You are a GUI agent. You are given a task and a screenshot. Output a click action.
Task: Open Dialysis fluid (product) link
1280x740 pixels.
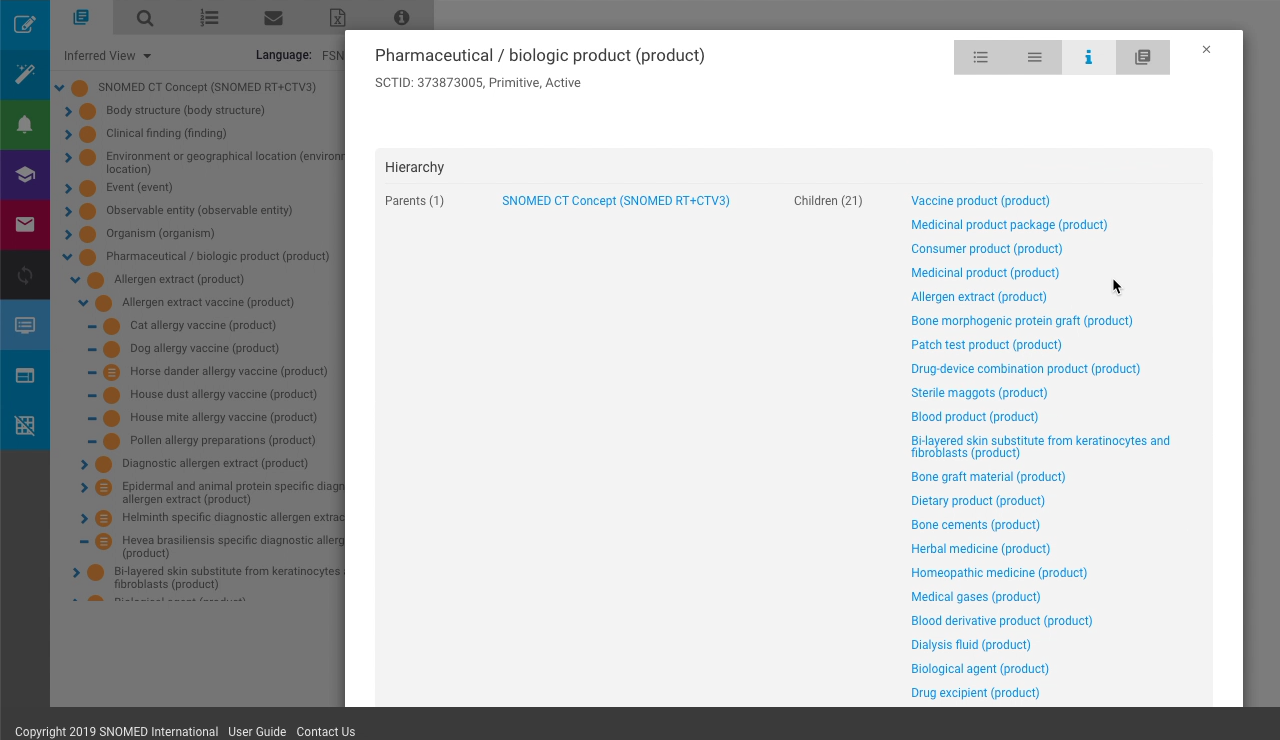click(x=970, y=645)
